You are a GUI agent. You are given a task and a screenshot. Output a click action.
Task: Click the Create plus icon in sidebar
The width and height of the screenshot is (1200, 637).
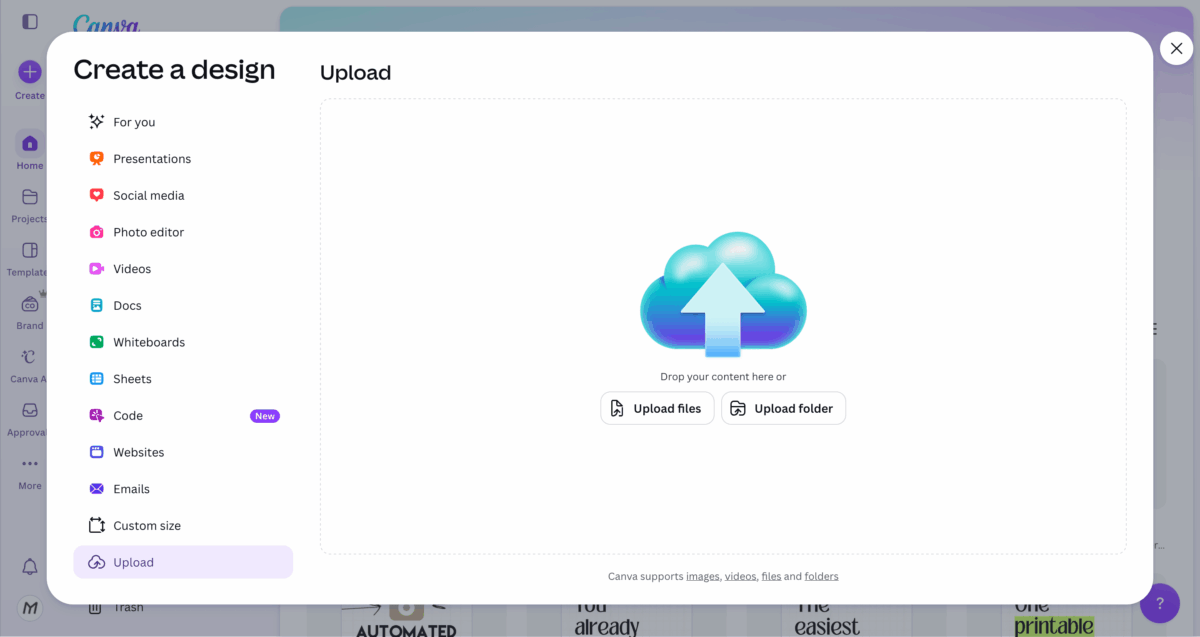[30, 72]
